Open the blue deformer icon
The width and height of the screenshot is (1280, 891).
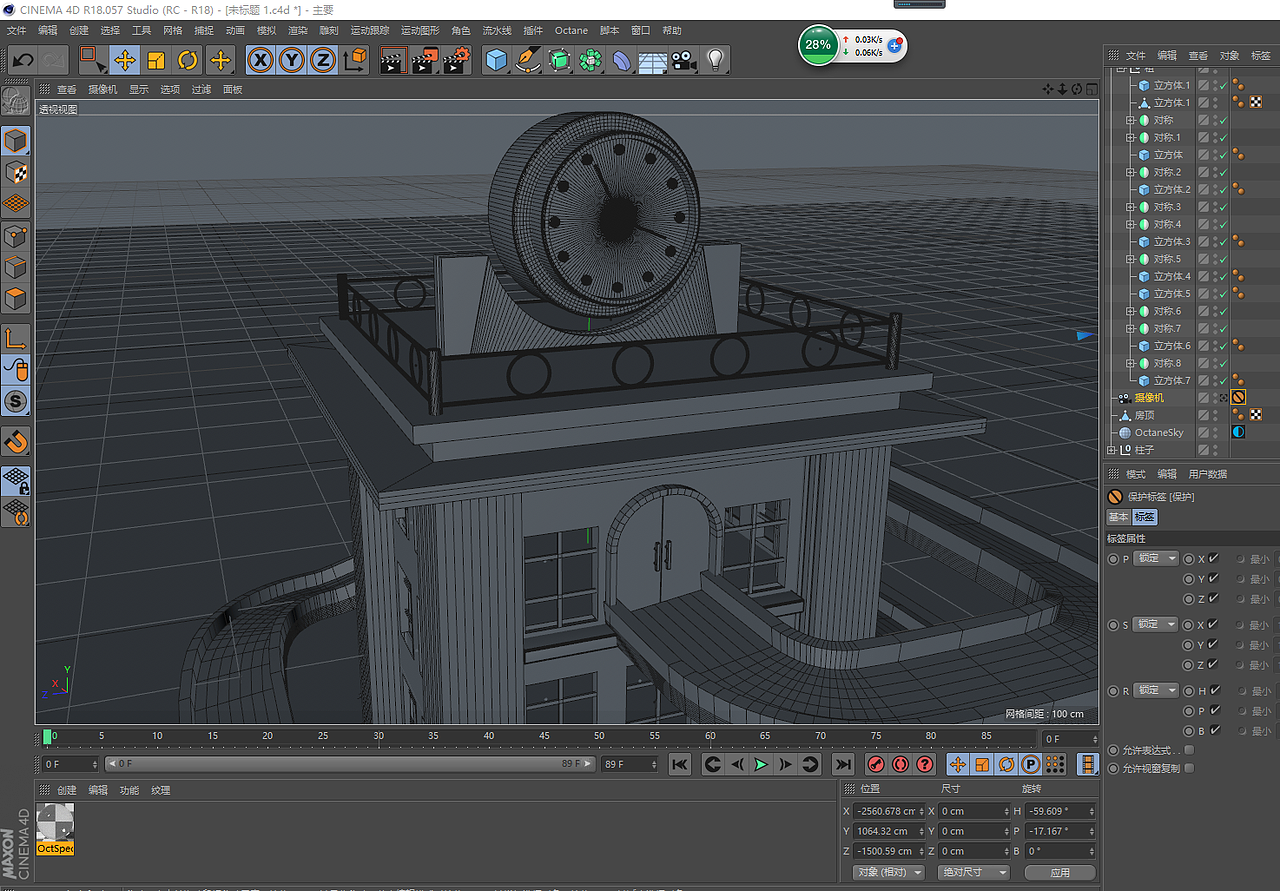coord(621,60)
